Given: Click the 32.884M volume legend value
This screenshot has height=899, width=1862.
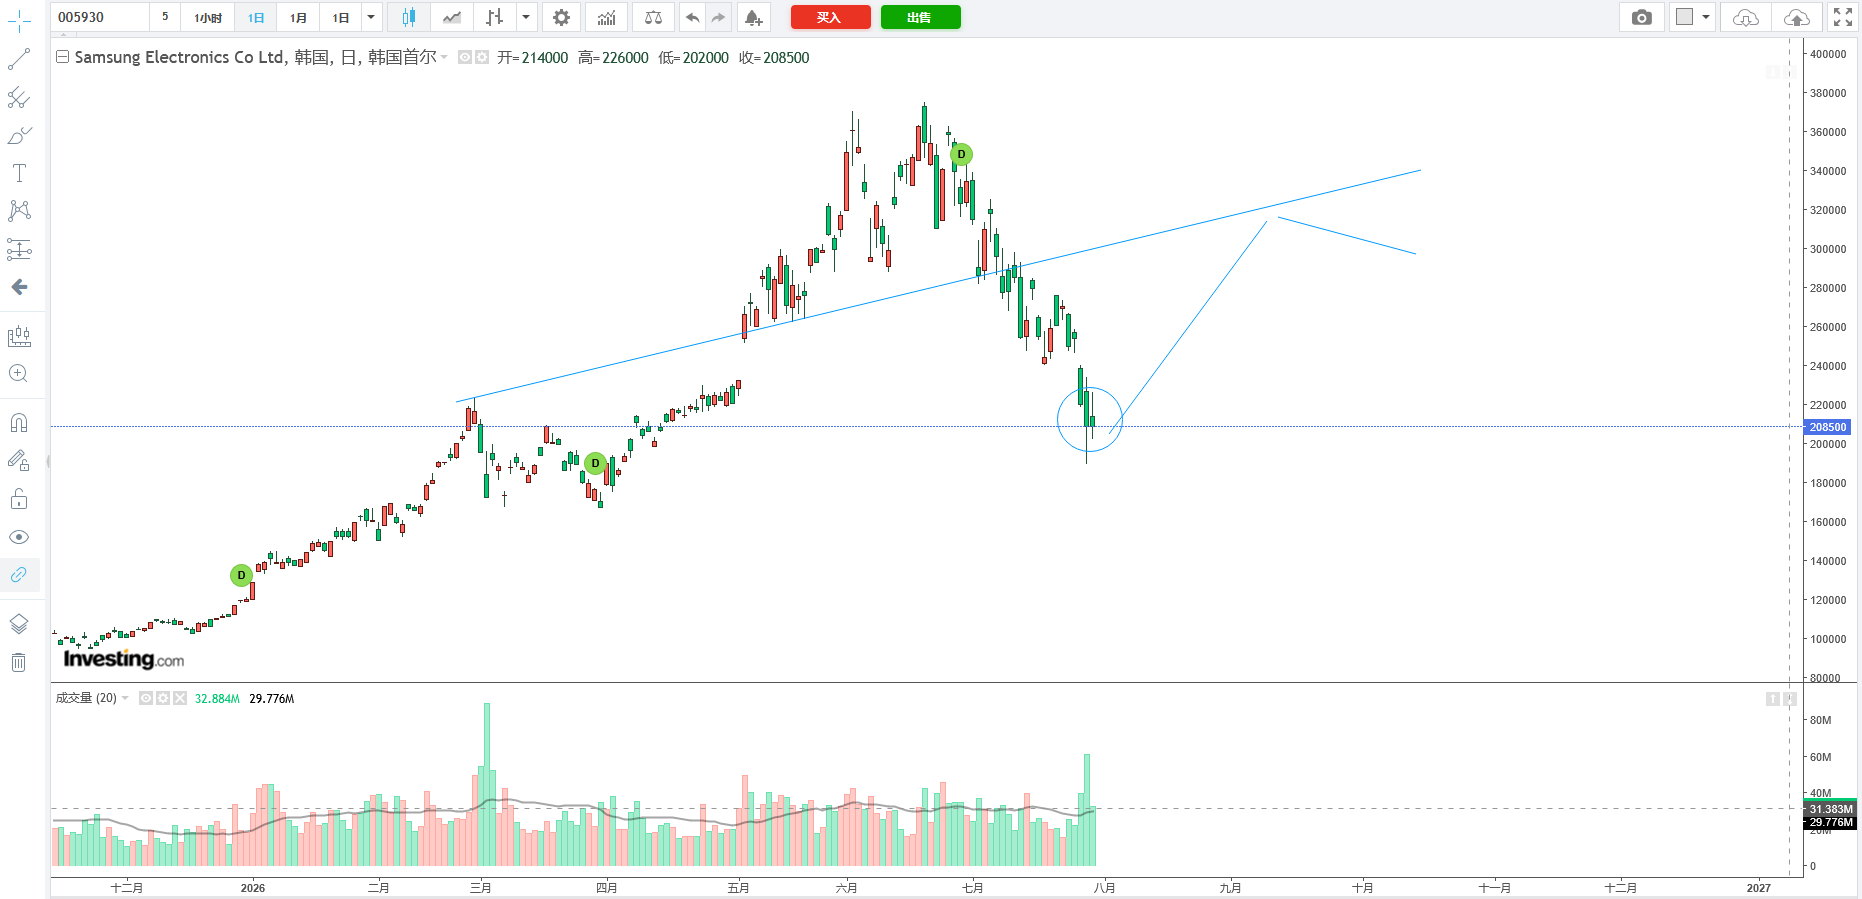Looking at the screenshot, I should 217,699.
